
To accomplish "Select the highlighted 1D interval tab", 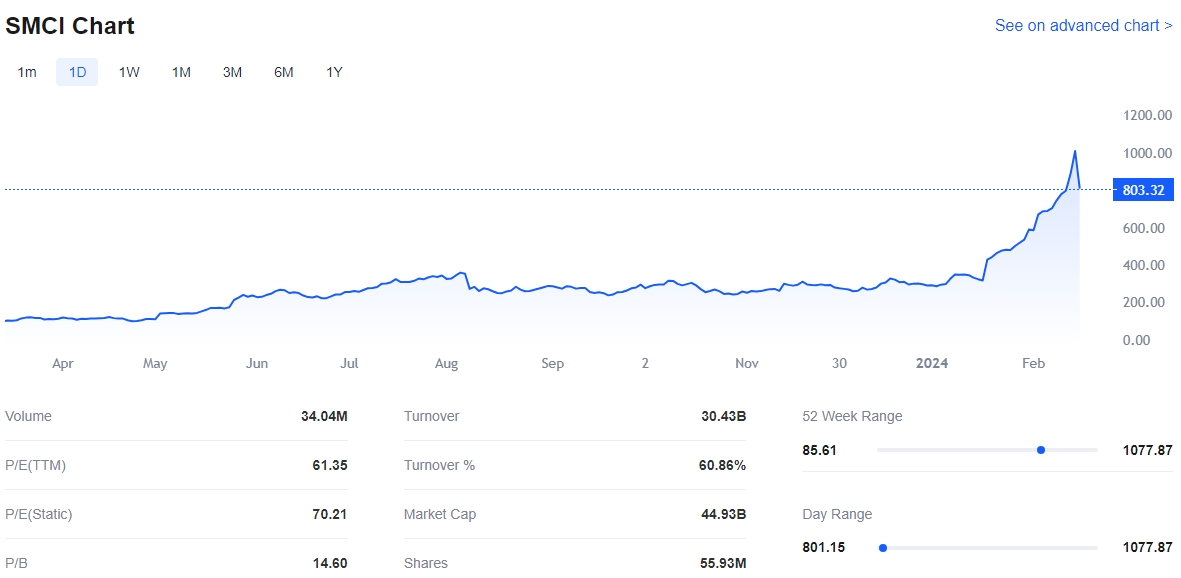I will coord(77,72).
